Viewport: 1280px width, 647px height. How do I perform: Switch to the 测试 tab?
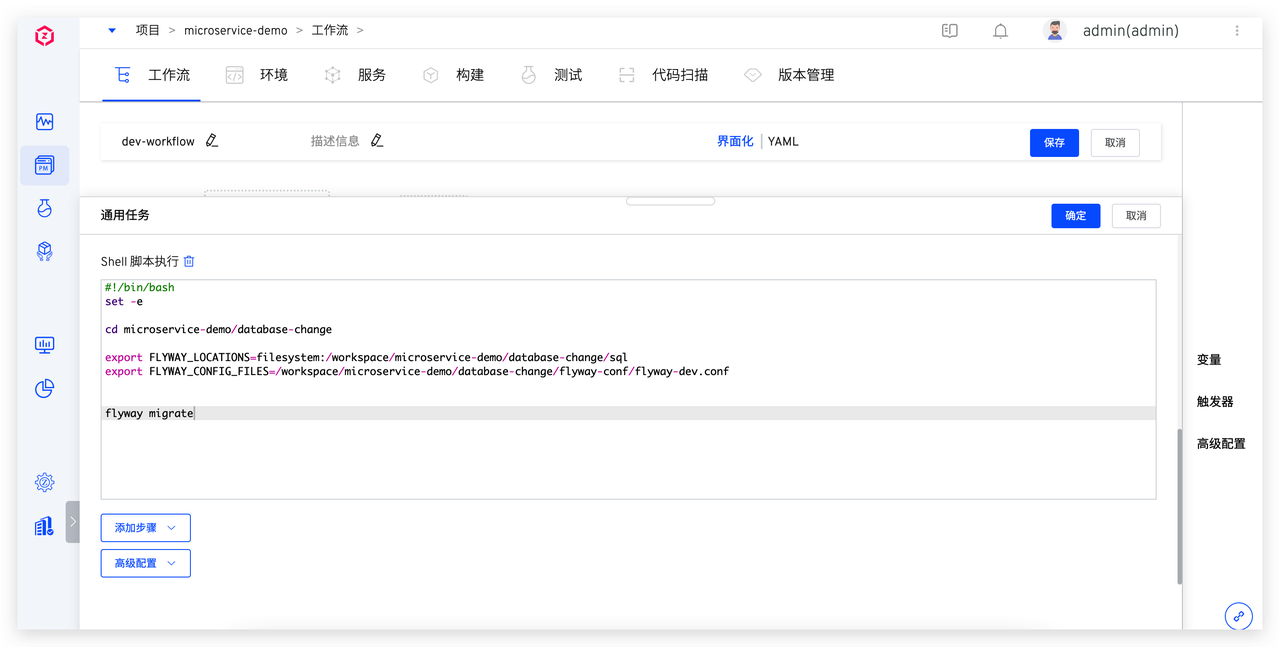click(551, 75)
